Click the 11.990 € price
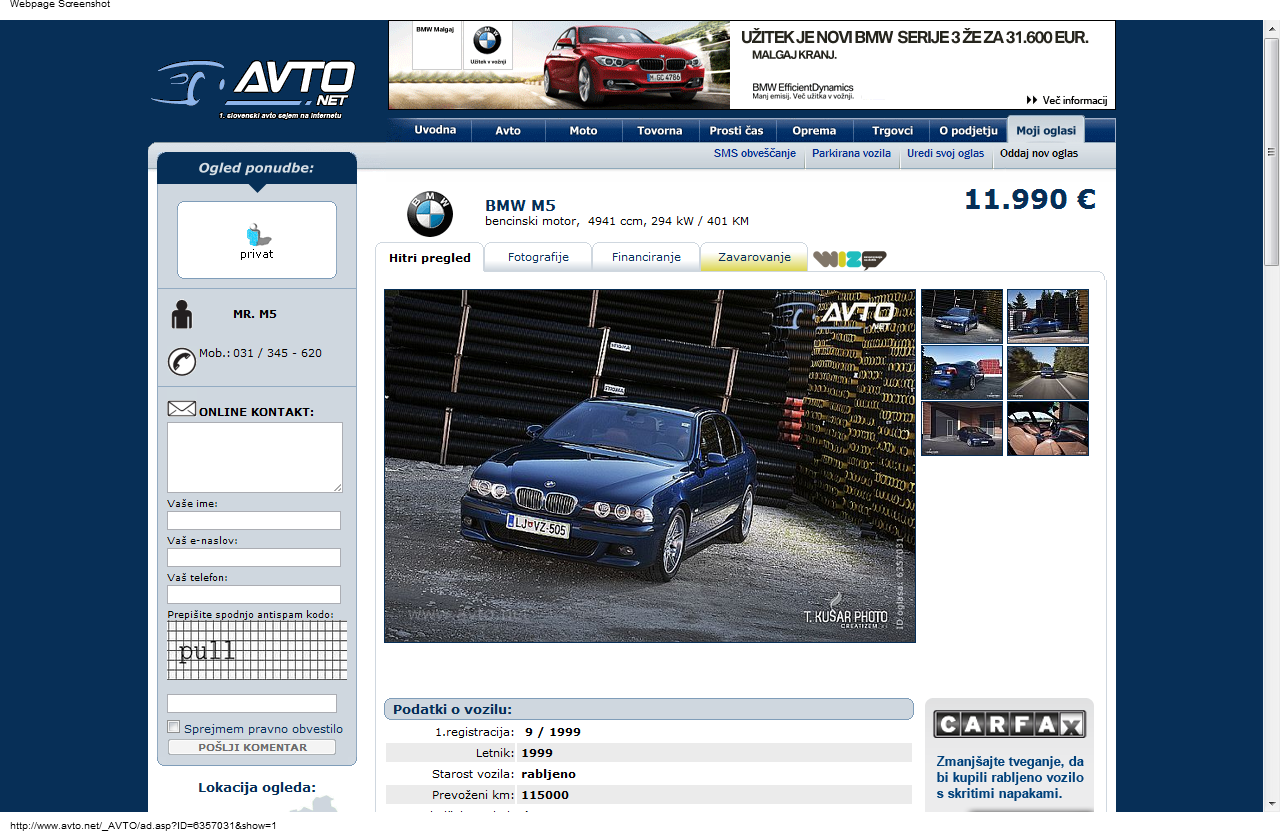The height and width of the screenshot is (832, 1280). coord(1030,200)
